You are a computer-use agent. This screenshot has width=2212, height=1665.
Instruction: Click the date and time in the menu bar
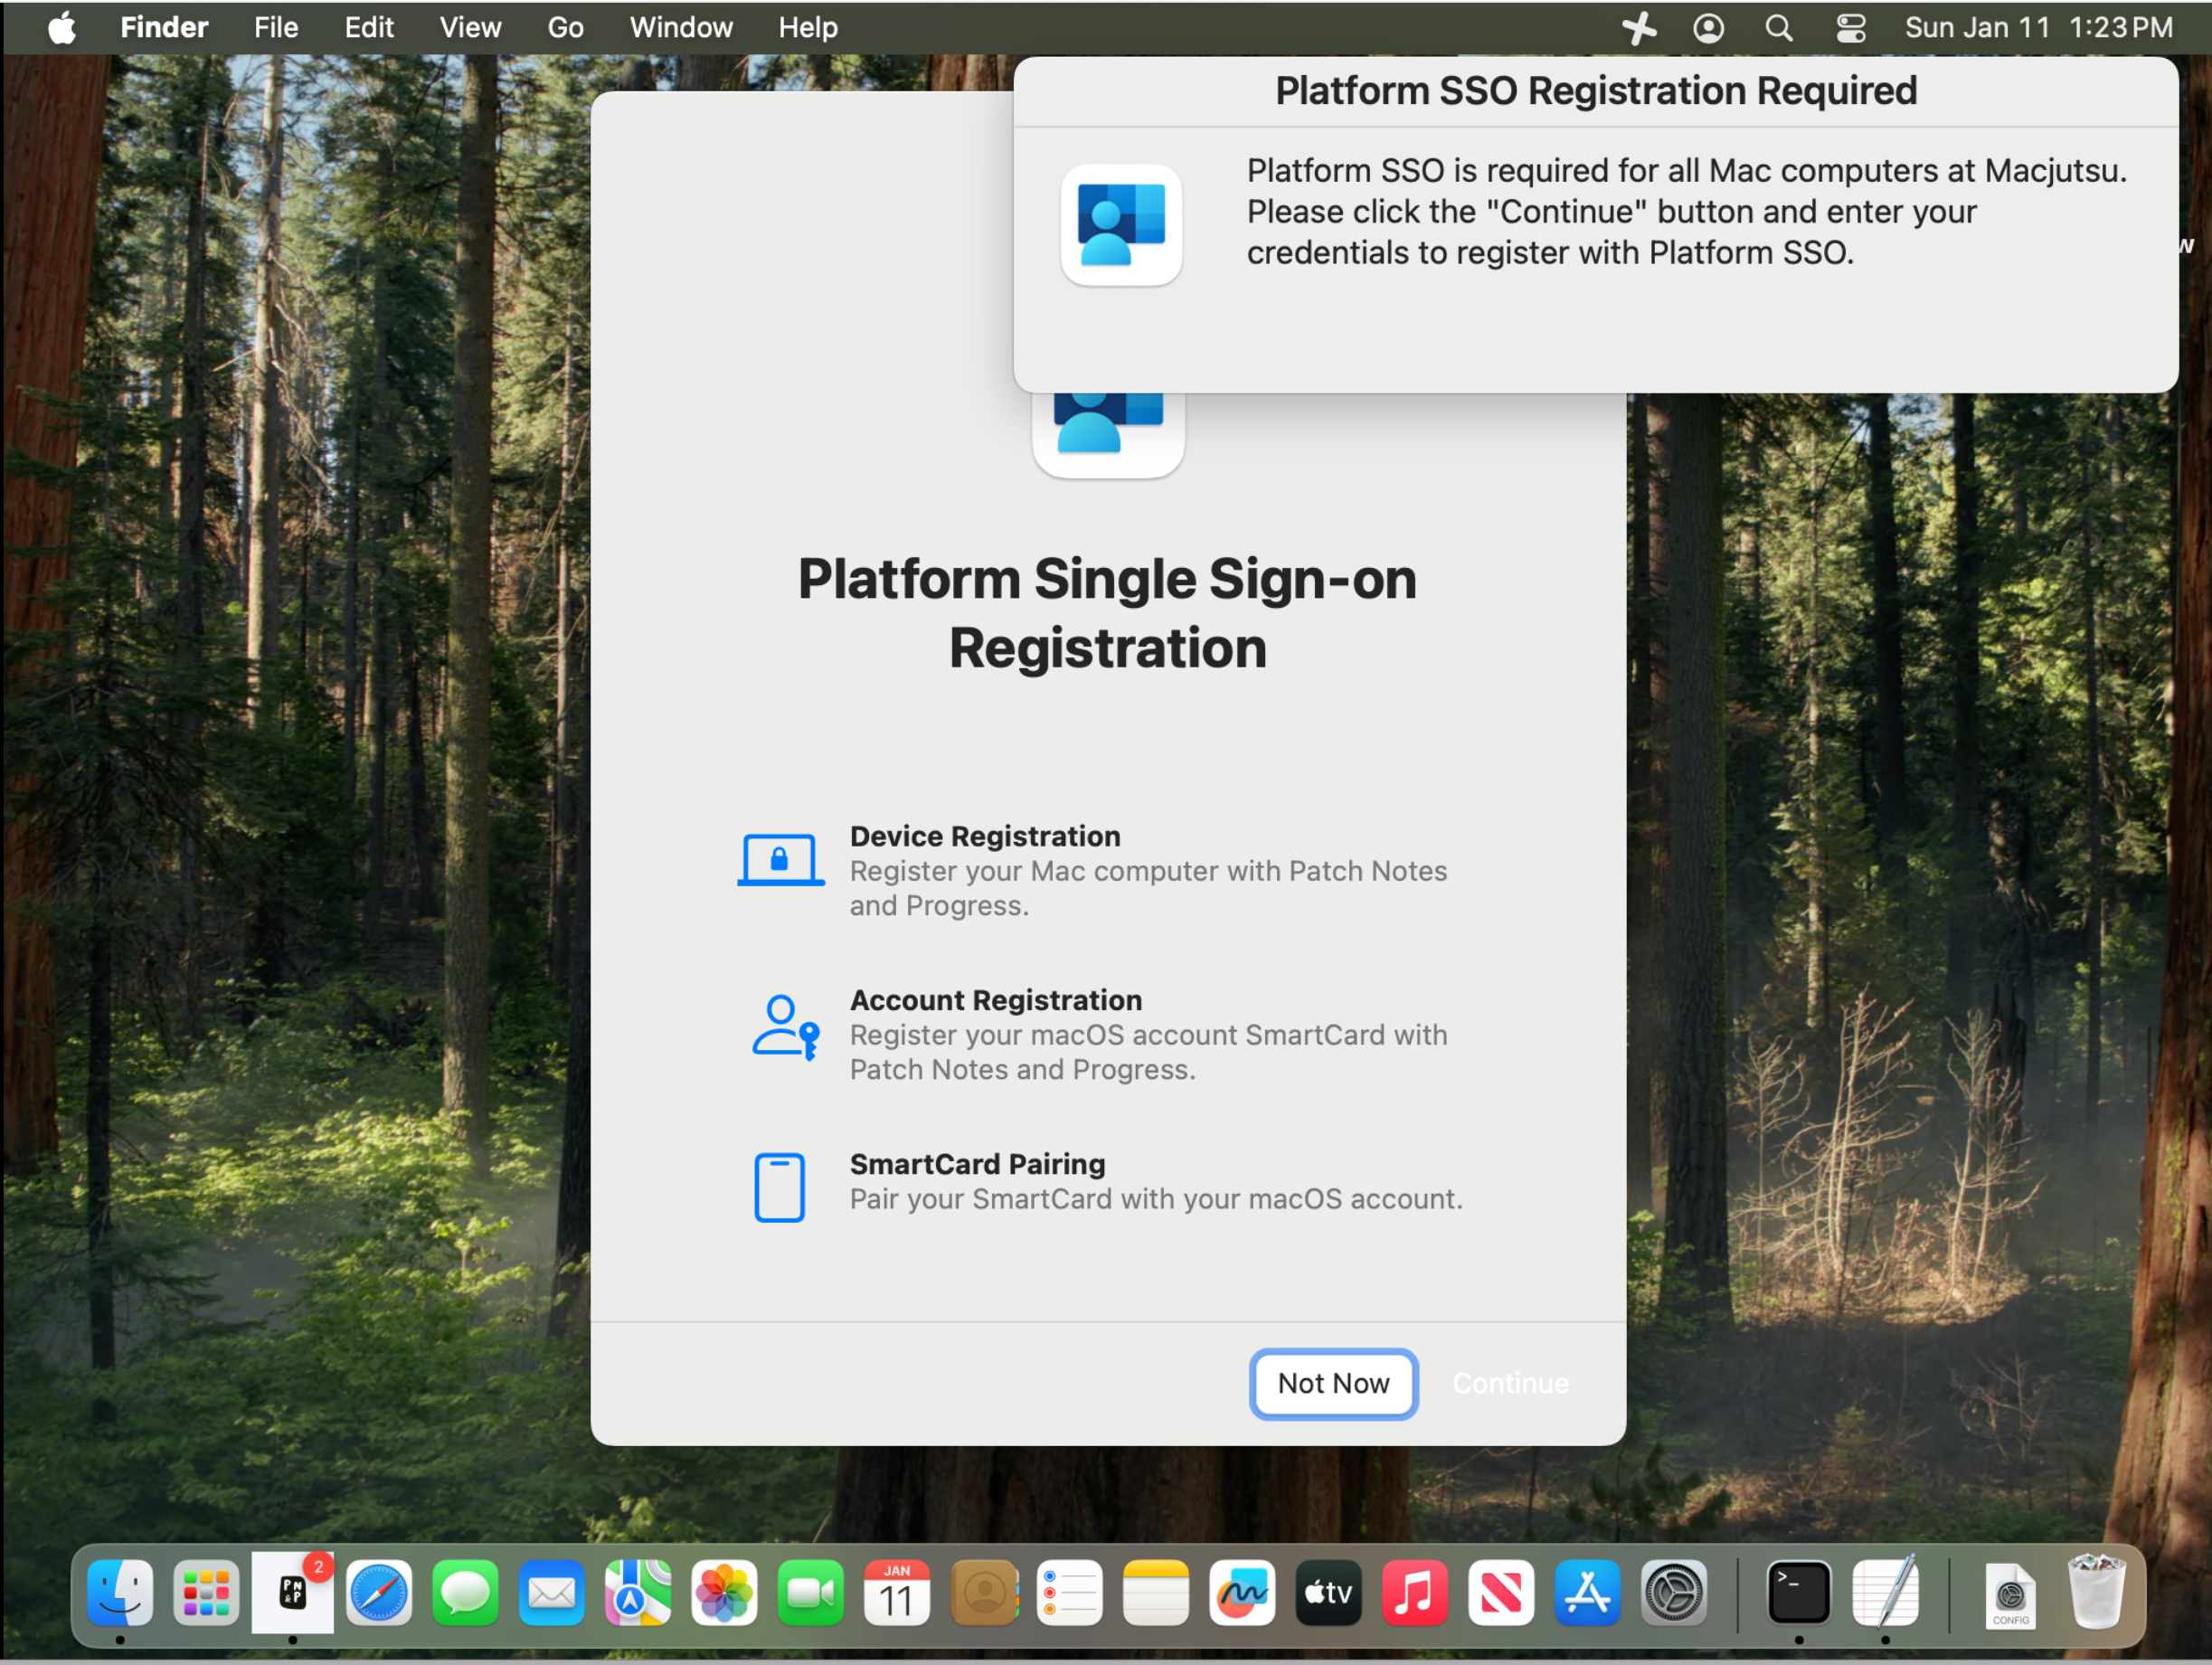click(2037, 27)
